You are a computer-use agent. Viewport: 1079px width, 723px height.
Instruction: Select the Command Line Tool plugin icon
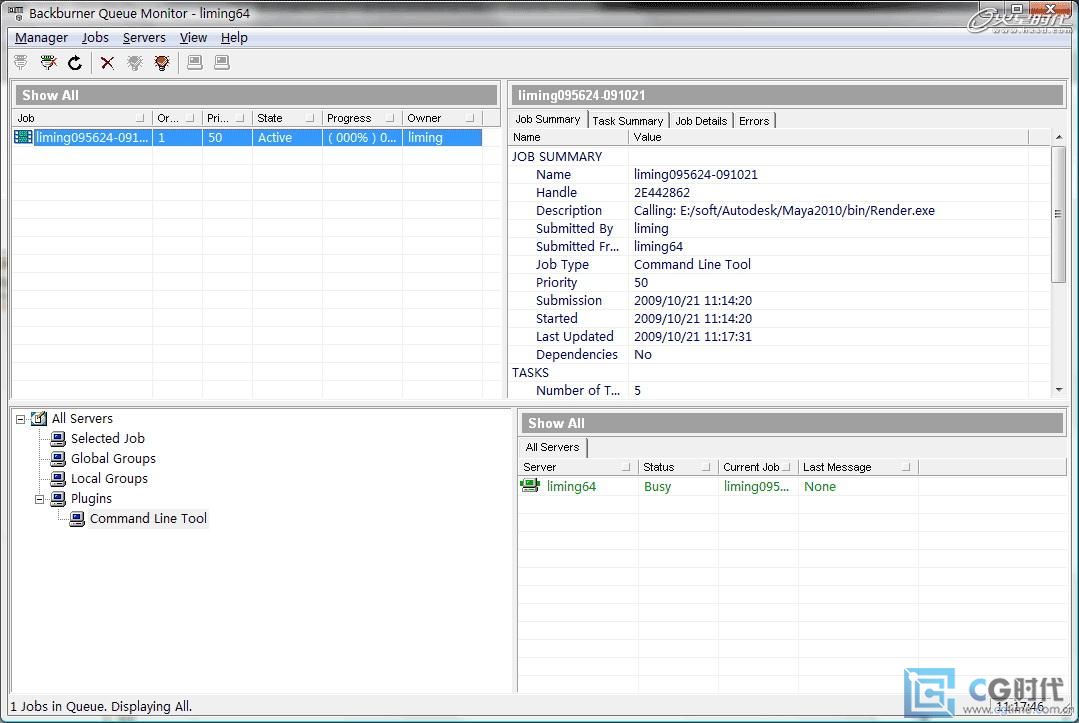(77, 518)
